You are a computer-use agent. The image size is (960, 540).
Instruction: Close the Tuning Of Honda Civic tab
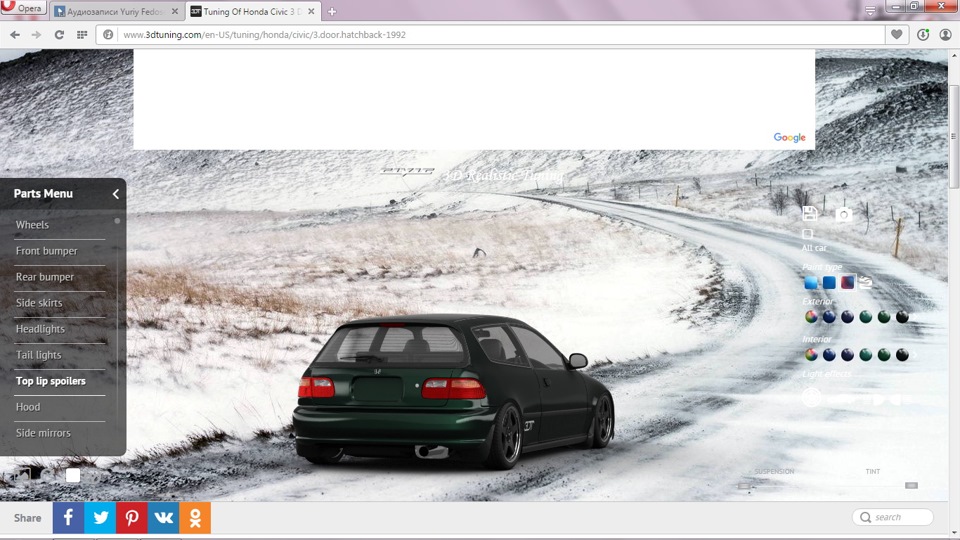(x=311, y=12)
